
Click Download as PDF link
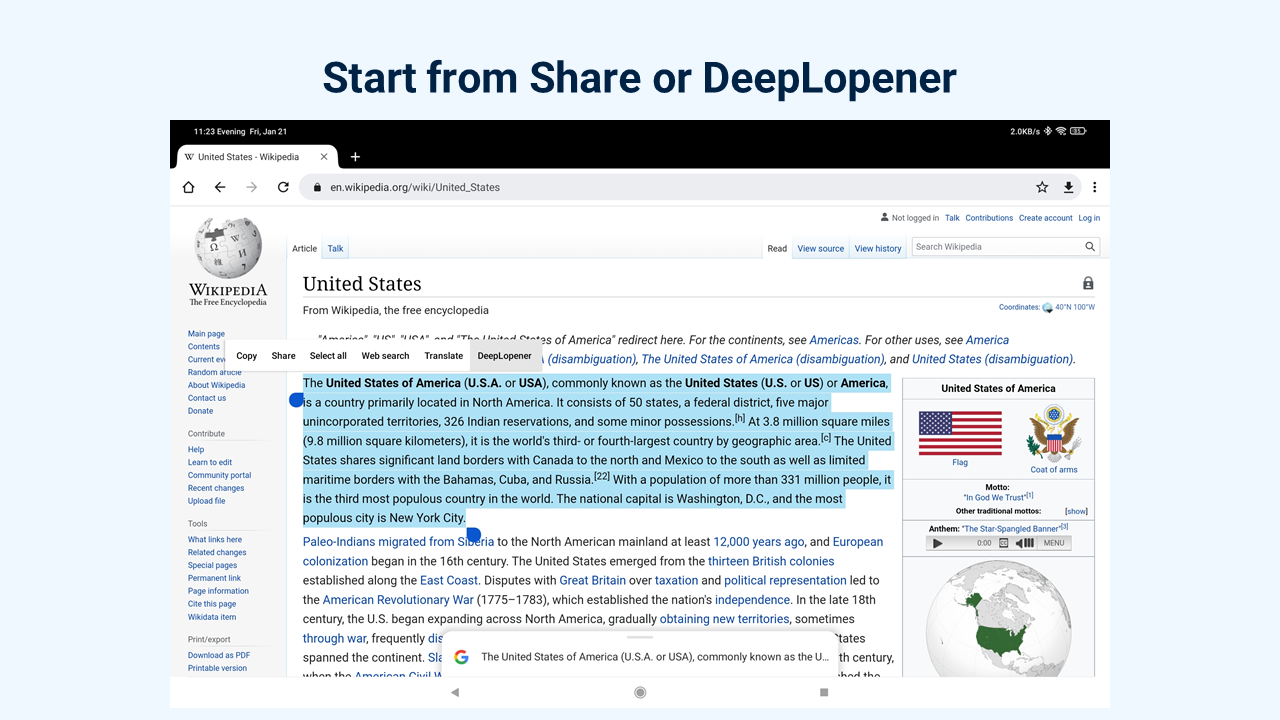tap(219, 656)
